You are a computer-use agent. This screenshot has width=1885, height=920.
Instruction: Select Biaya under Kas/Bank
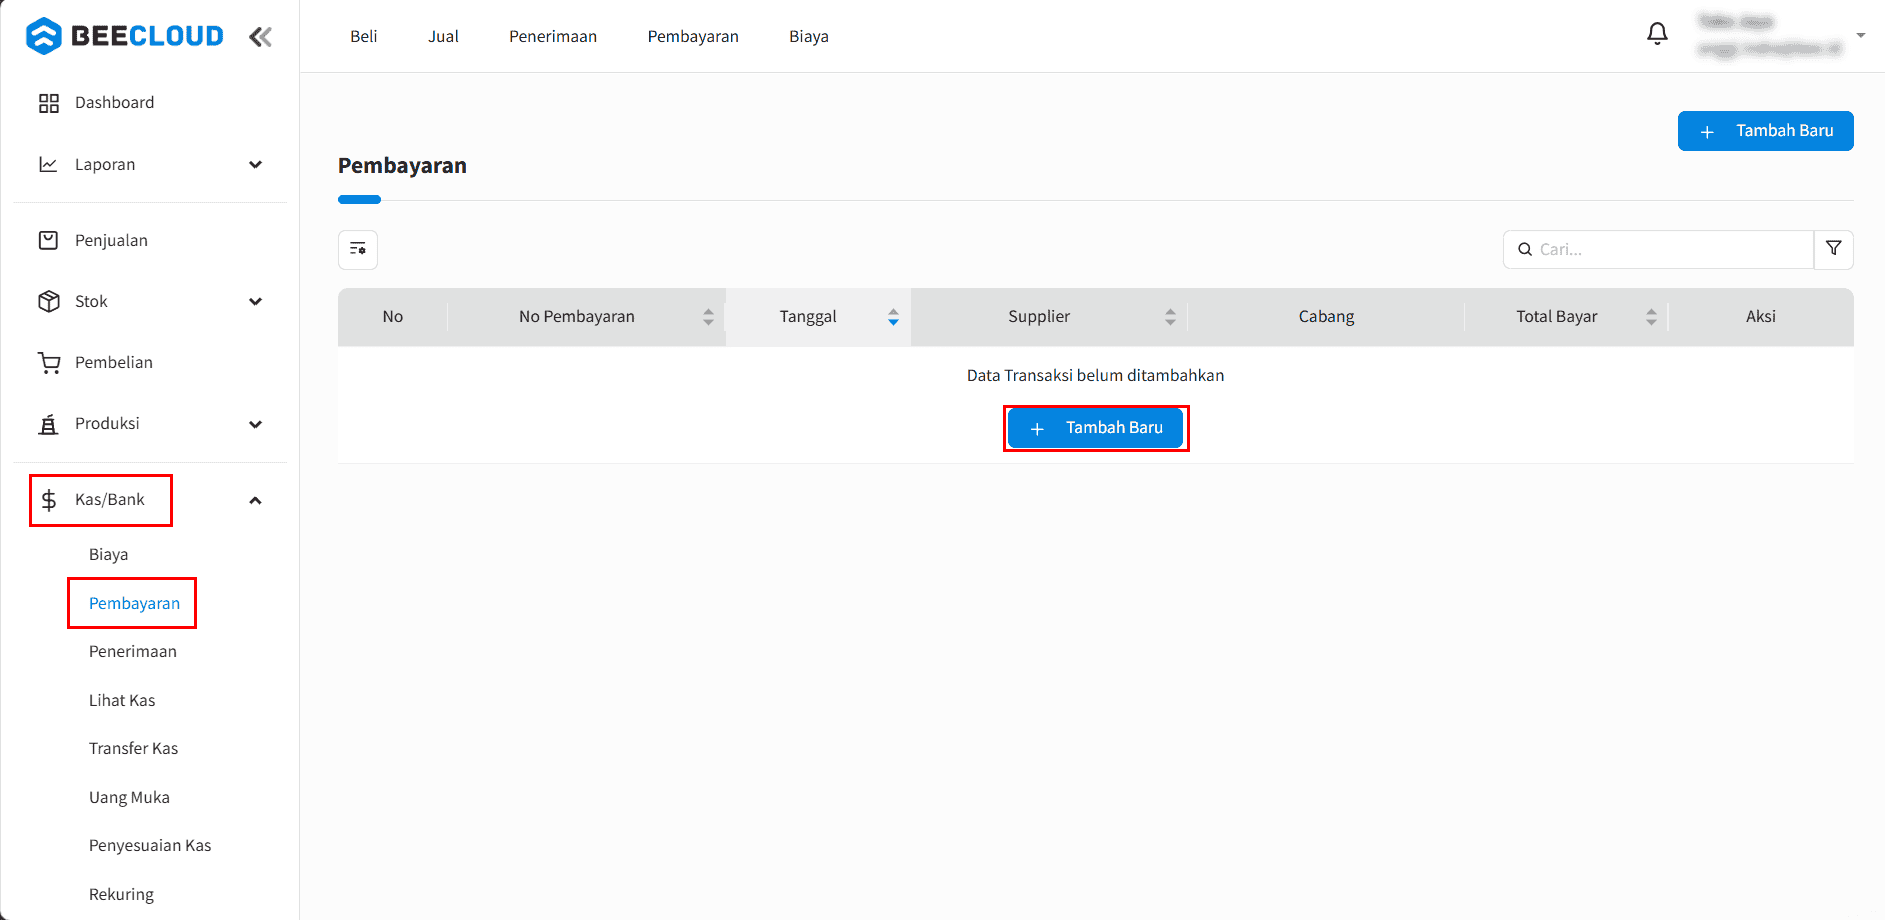[x=109, y=554]
